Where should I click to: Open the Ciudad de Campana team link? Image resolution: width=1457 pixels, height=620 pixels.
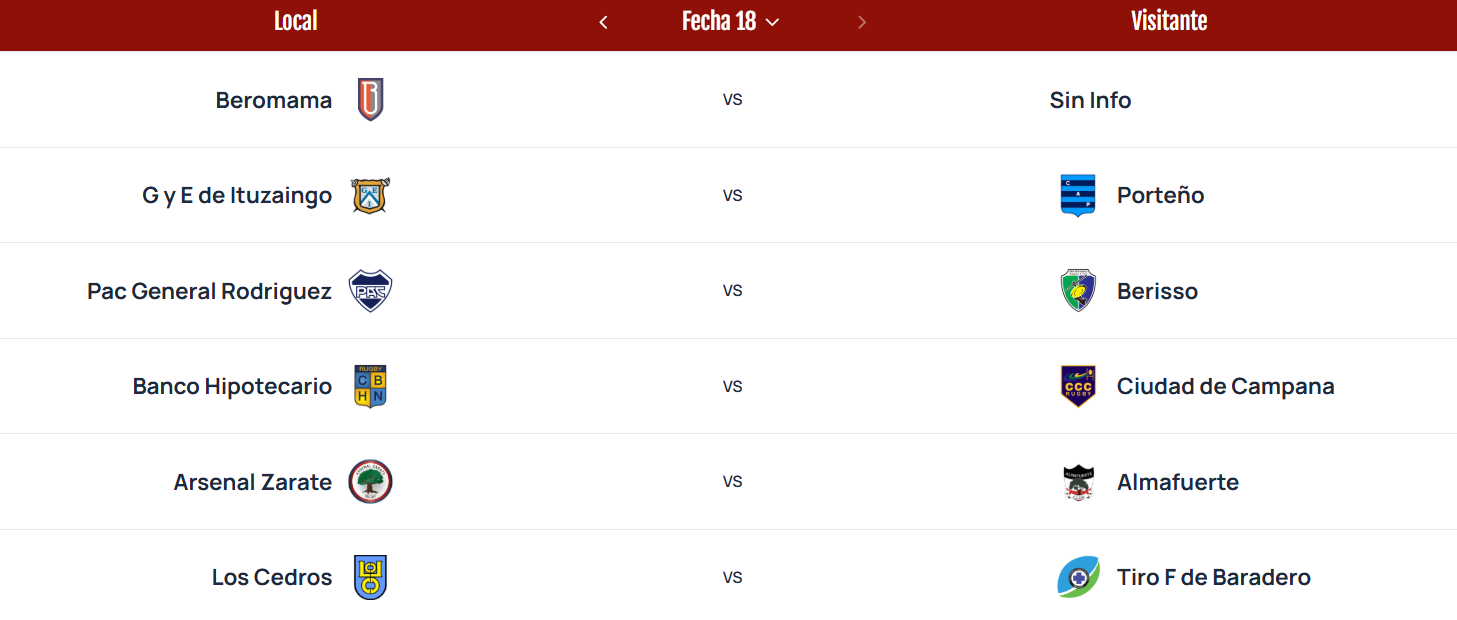tap(1225, 386)
